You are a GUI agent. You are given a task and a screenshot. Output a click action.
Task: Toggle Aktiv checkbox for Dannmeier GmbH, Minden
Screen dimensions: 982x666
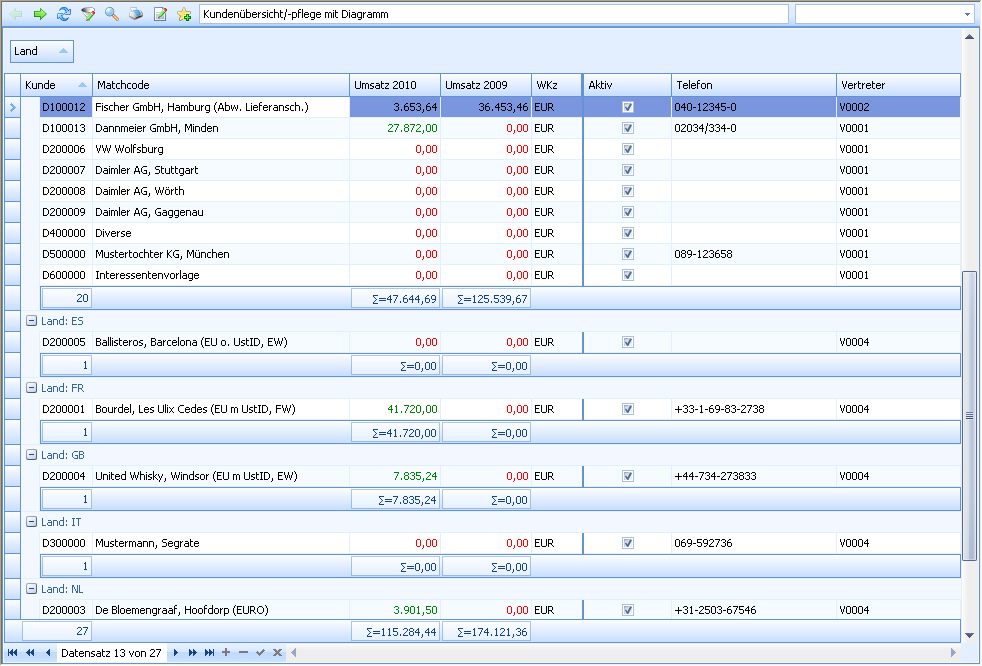[628, 128]
